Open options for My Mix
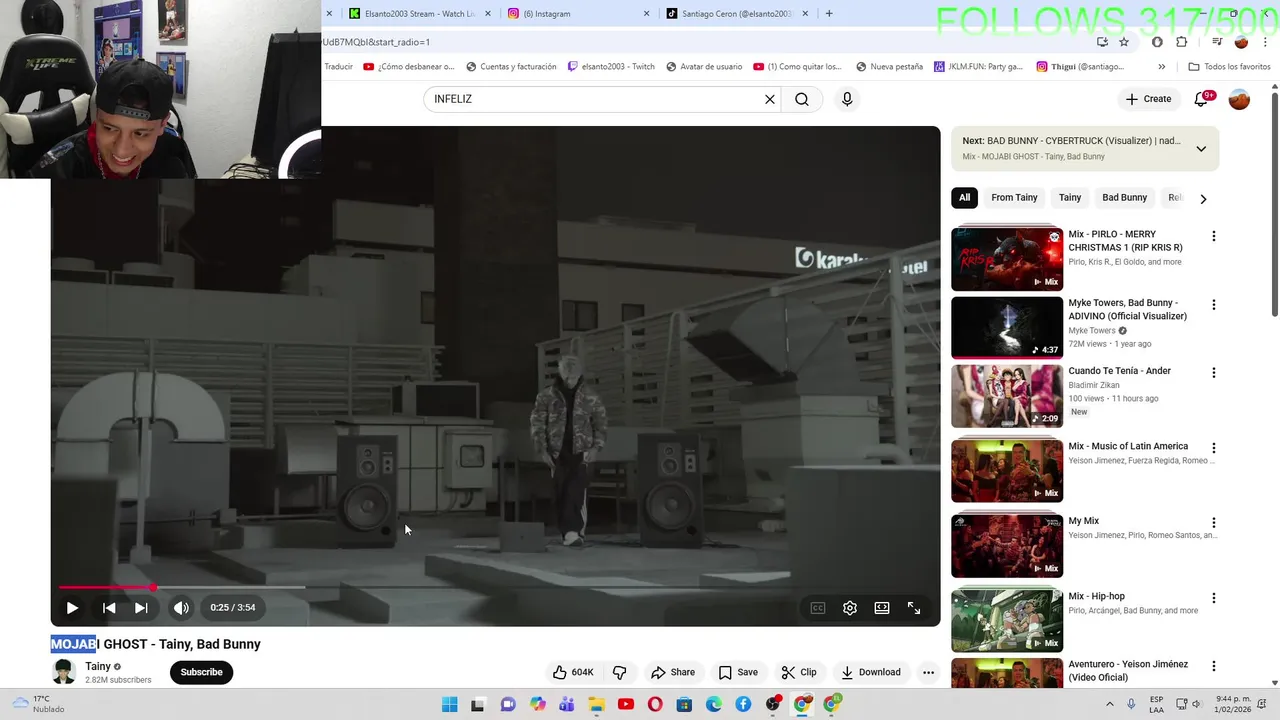1280x720 pixels. pos(1214,522)
